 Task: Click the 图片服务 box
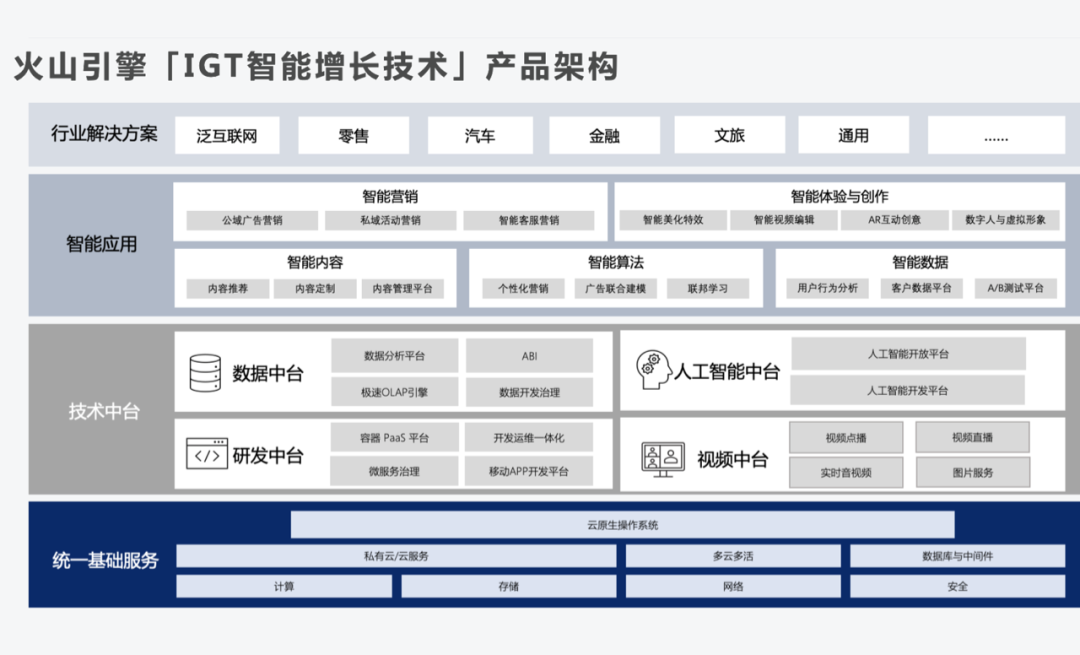973,472
